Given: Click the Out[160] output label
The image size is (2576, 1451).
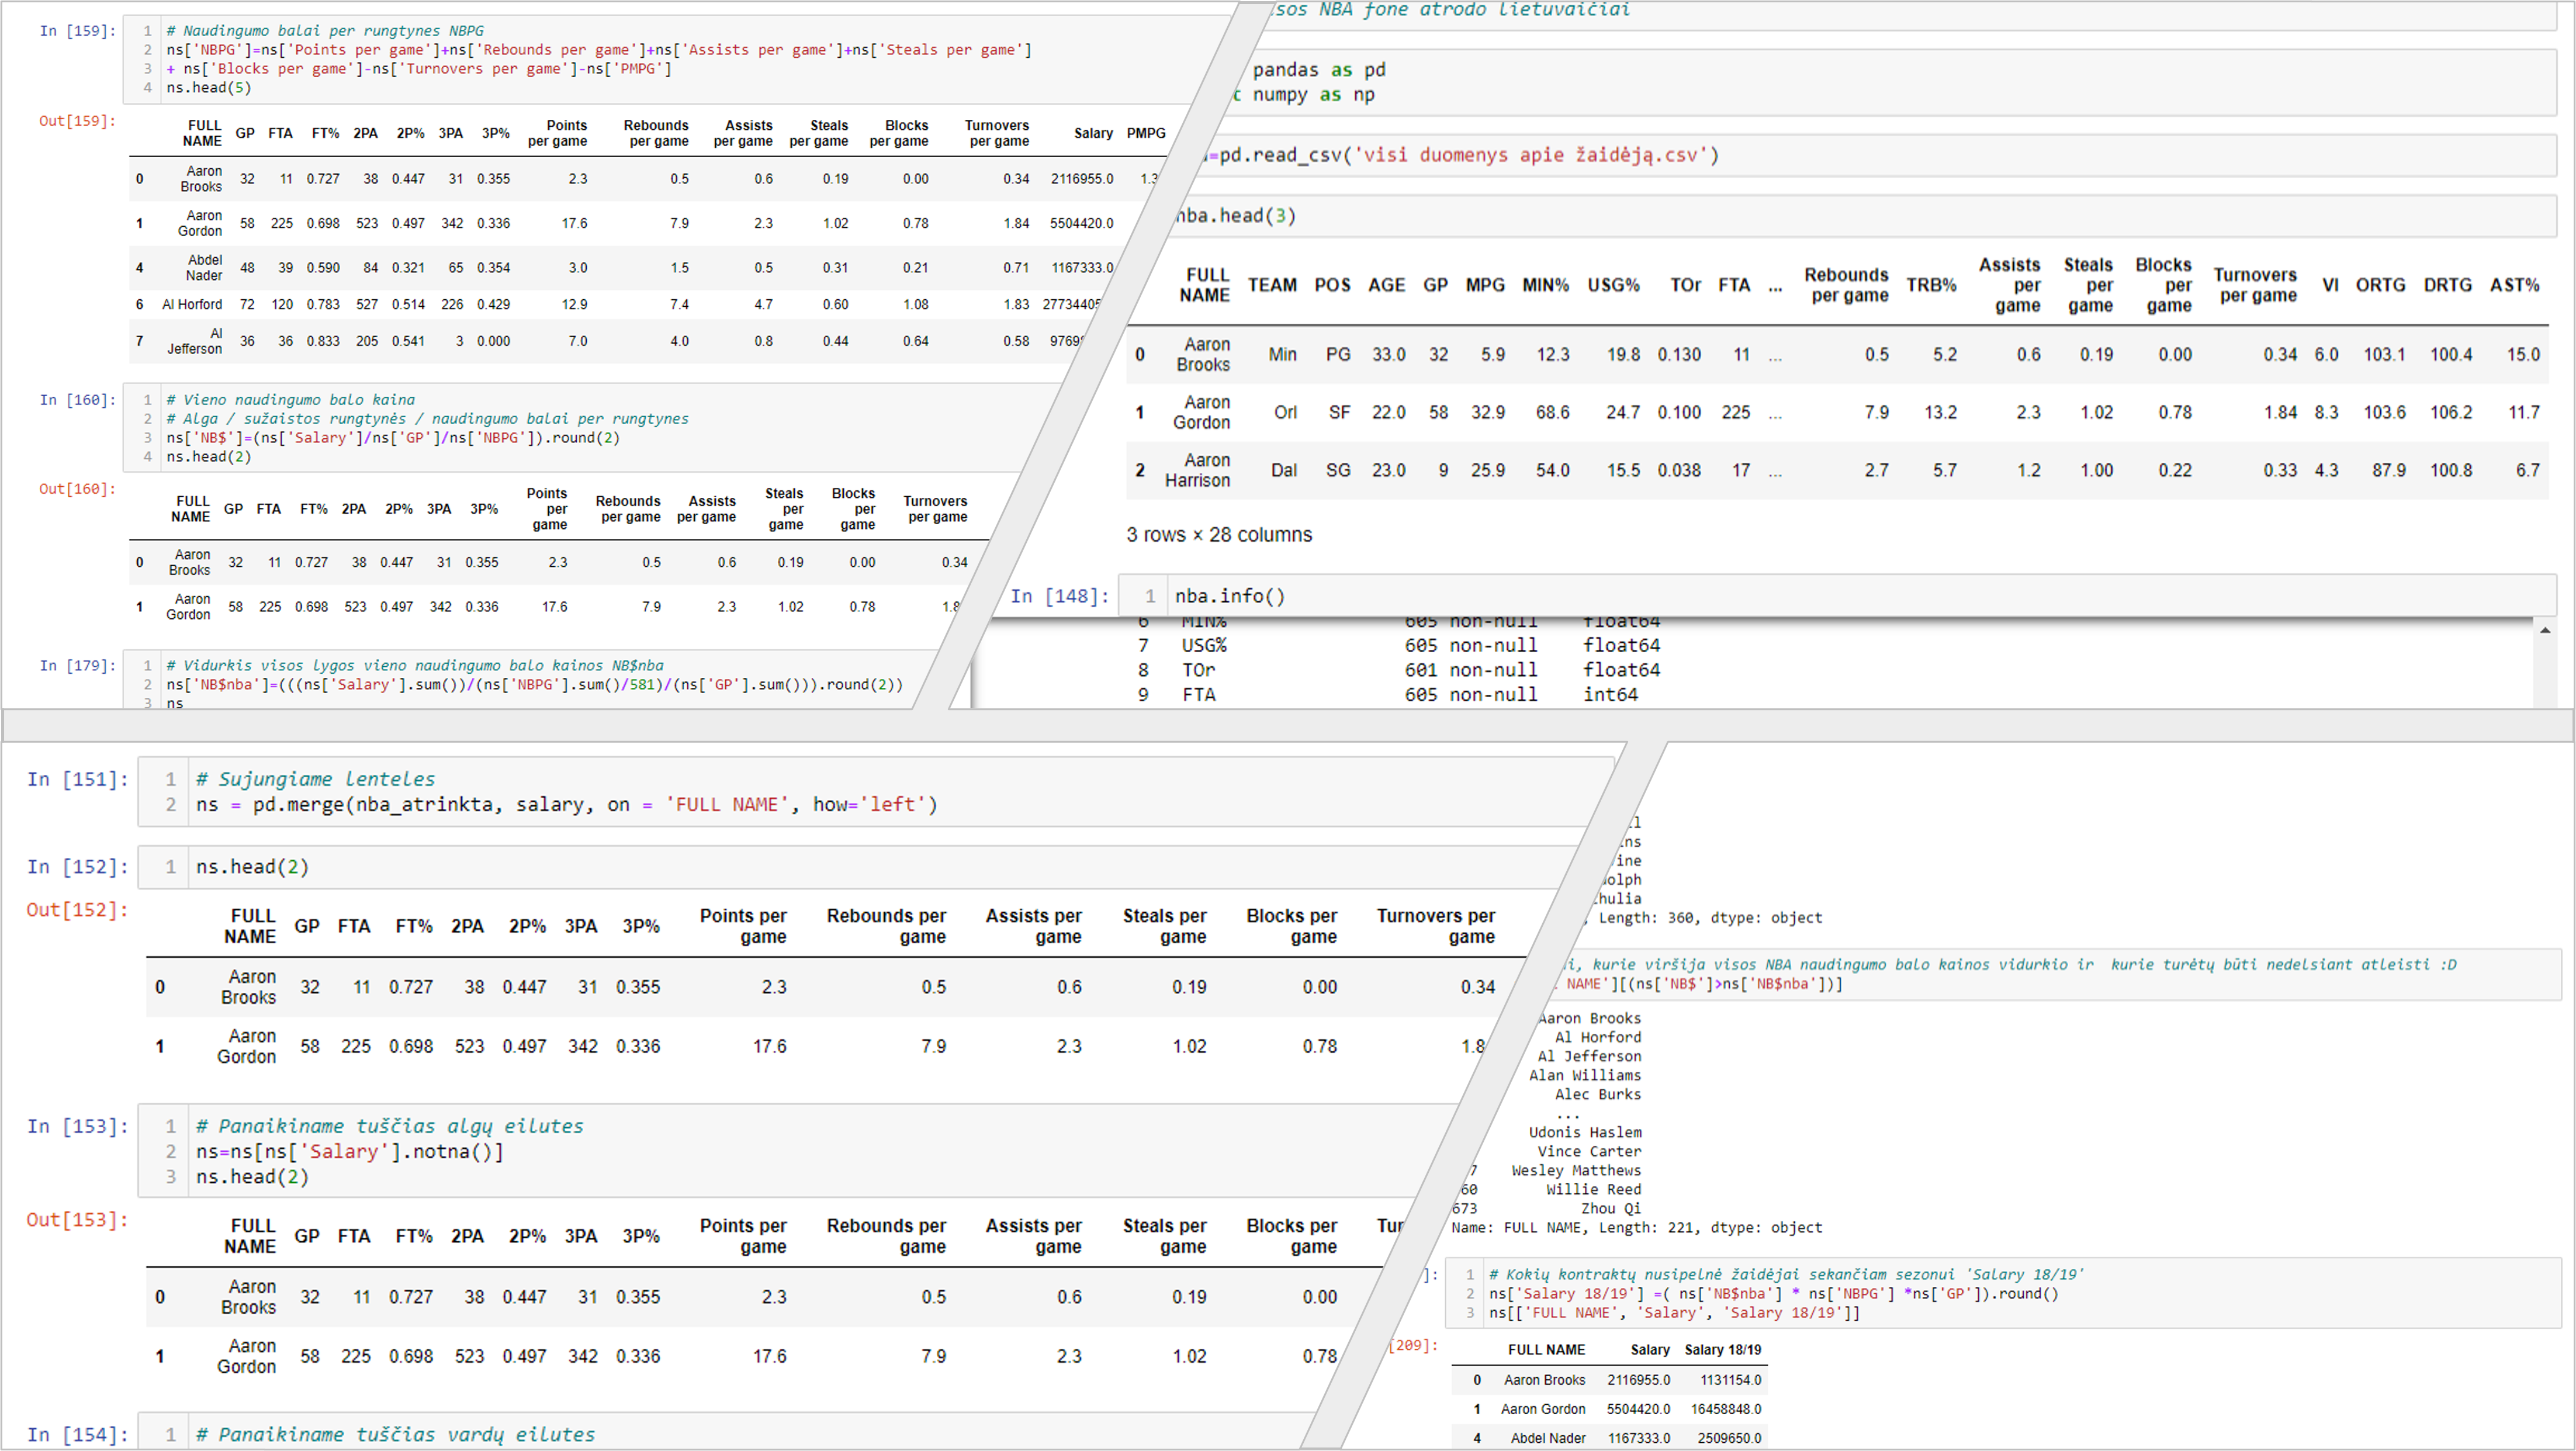Looking at the screenshot, I should 77,489.
